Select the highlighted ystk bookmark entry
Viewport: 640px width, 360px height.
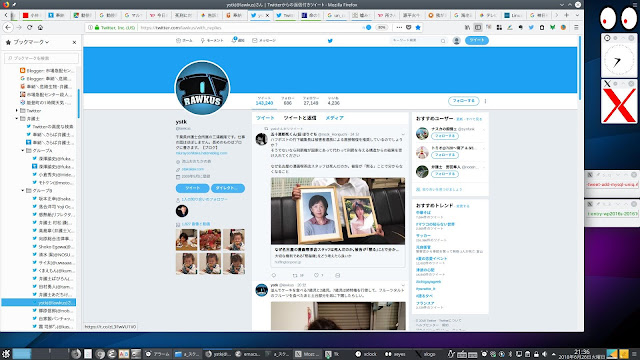[39, 302]
